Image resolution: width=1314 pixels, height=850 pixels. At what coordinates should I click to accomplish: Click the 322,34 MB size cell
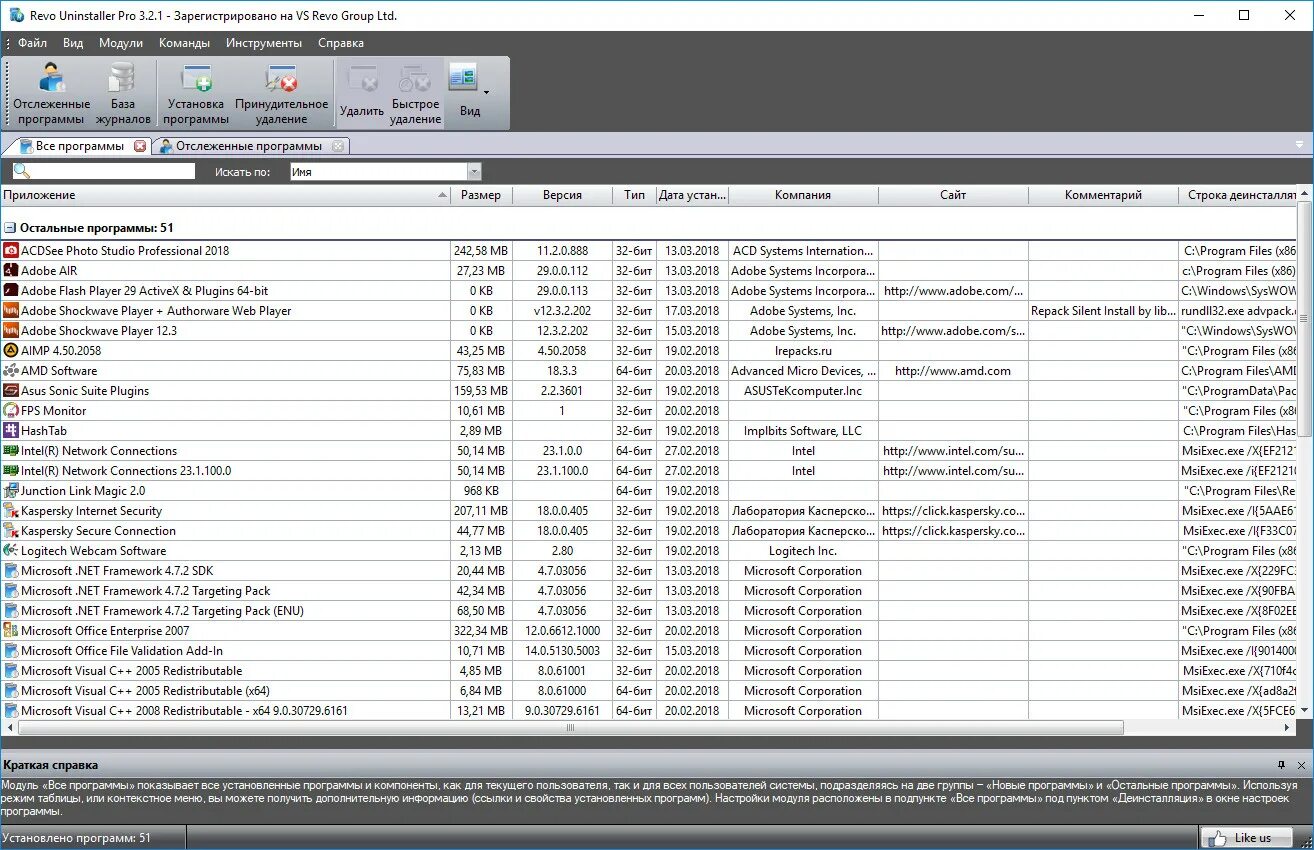481,631
